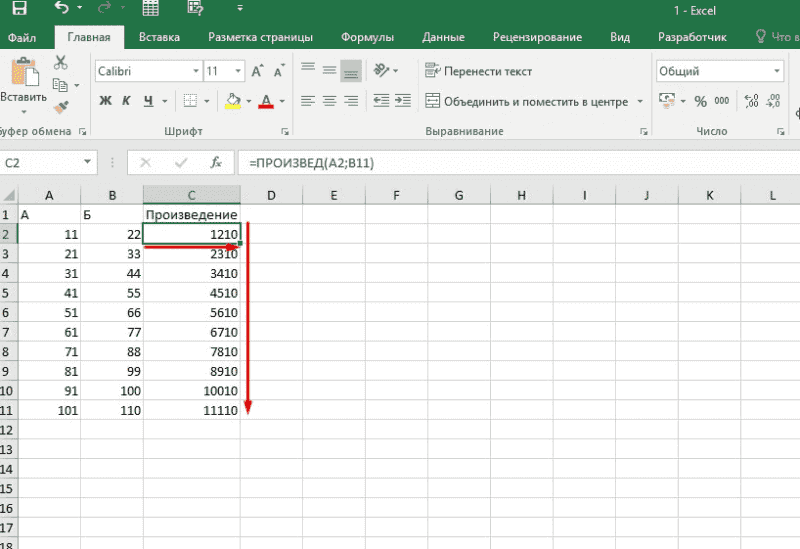Apply percent style formatting
Image resolution: width=800 pixels, height=549 pixels.
tap(700, 101)
